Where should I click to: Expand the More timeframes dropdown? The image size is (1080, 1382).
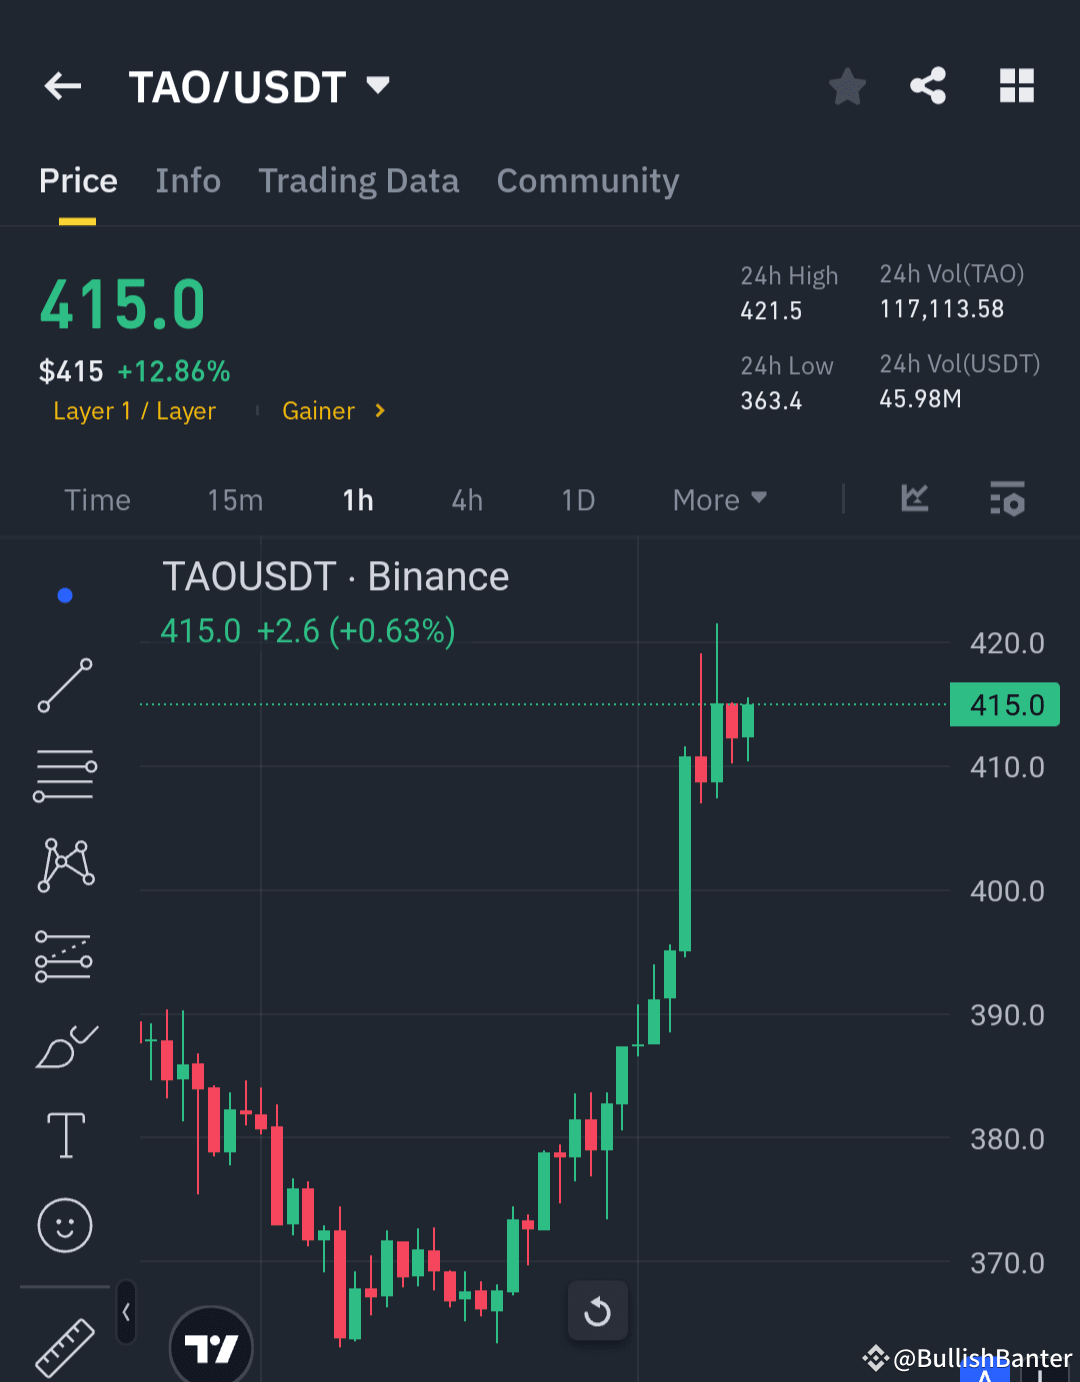tap(718, 500)
